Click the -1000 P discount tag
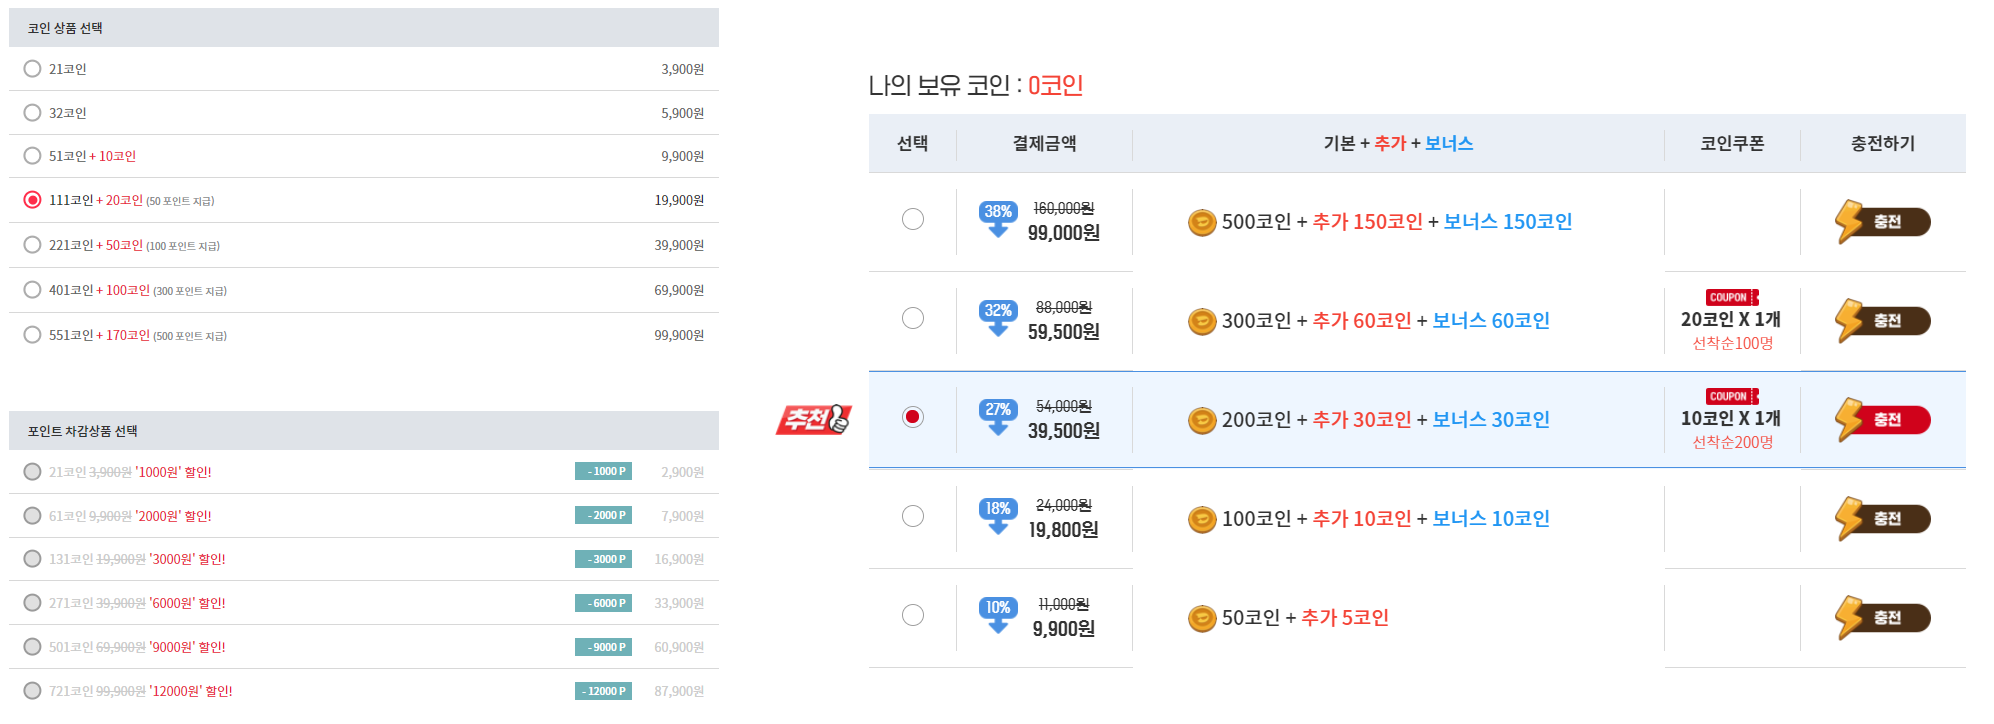This screenshot has height=724, width=1994. [603, 471]
